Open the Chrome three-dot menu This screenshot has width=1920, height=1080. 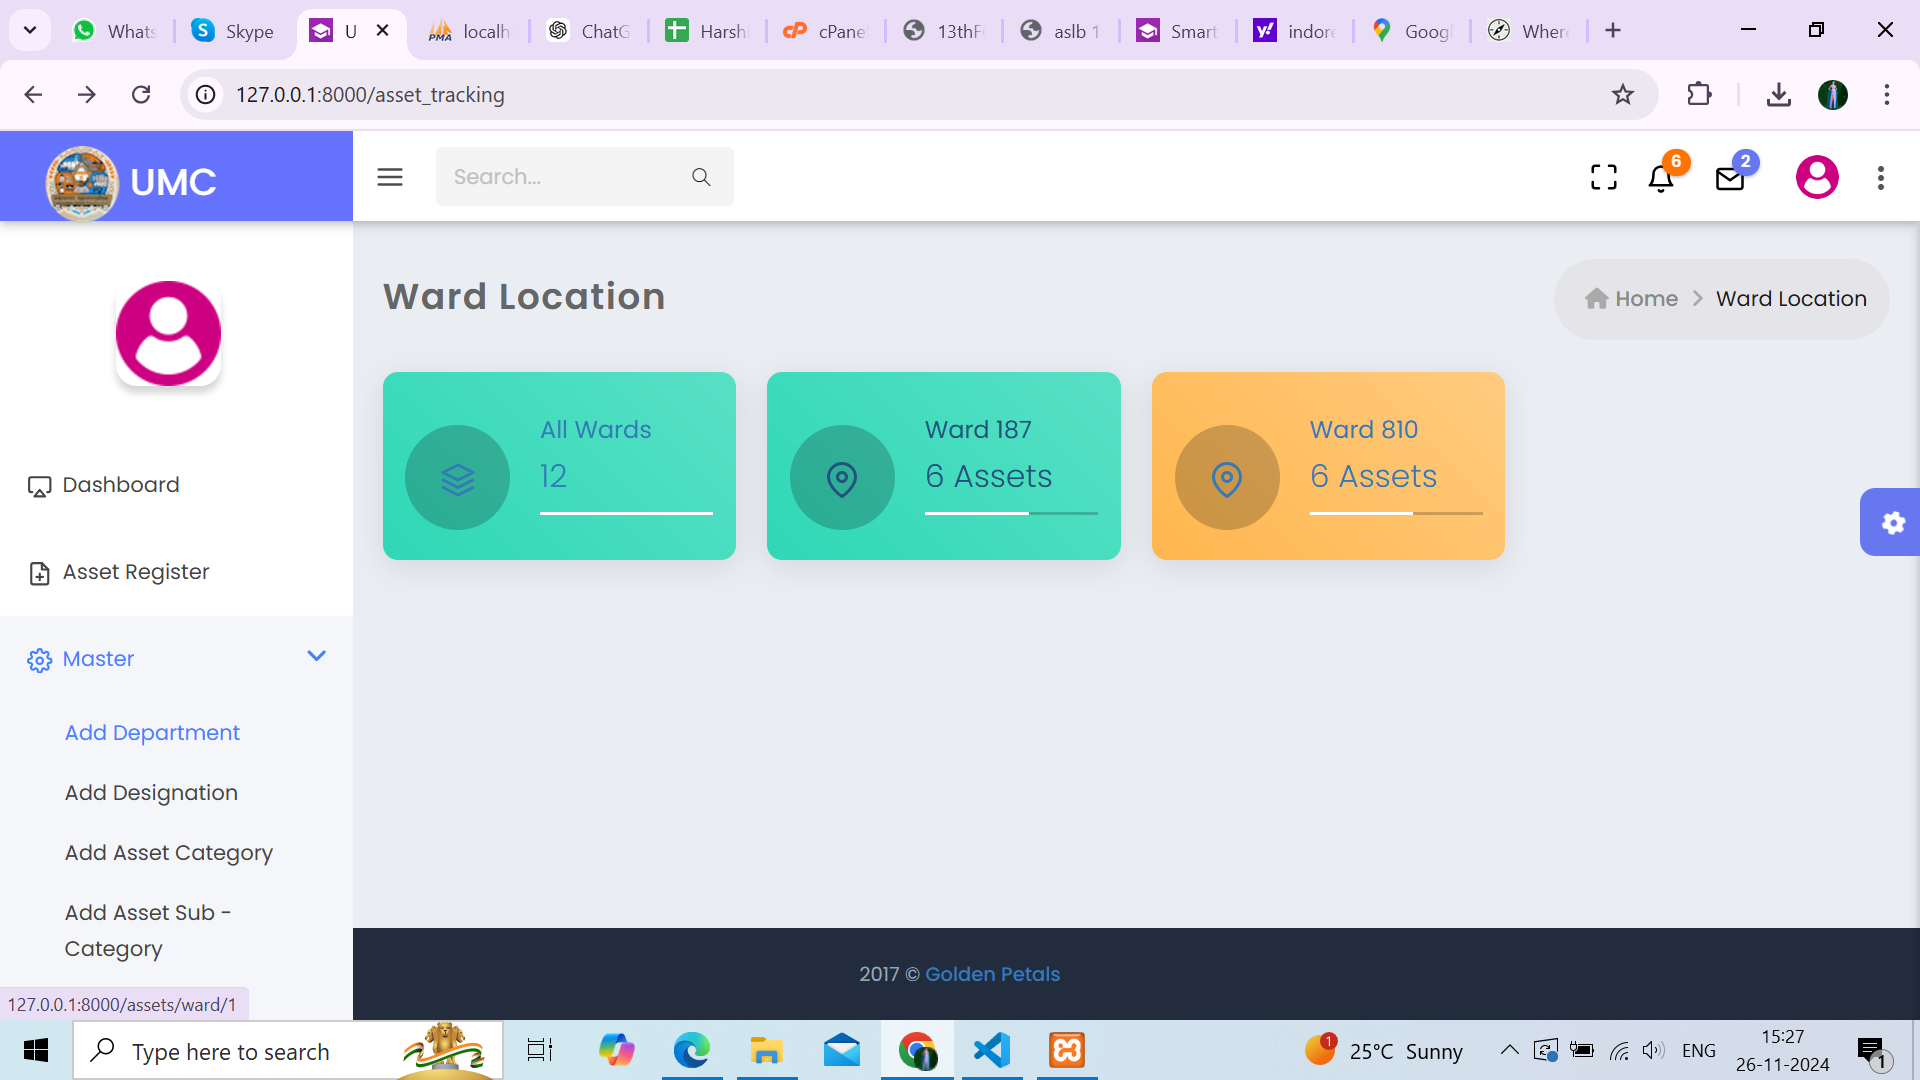(x=1887, y=94)
